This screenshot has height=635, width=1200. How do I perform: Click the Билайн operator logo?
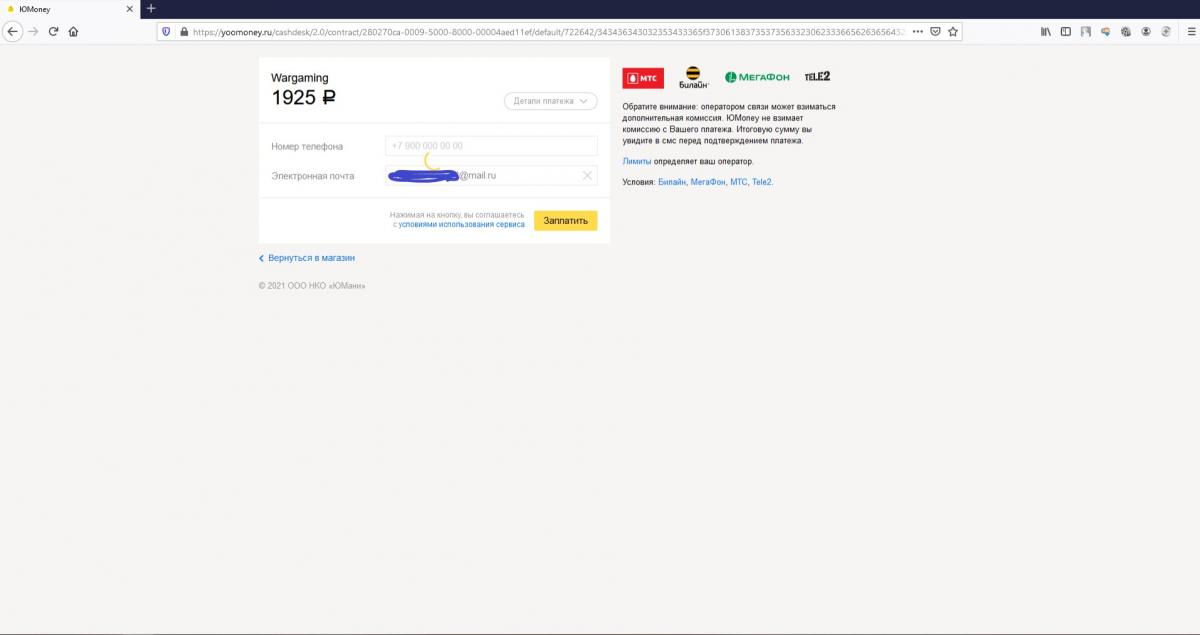[x=693, y=77]
